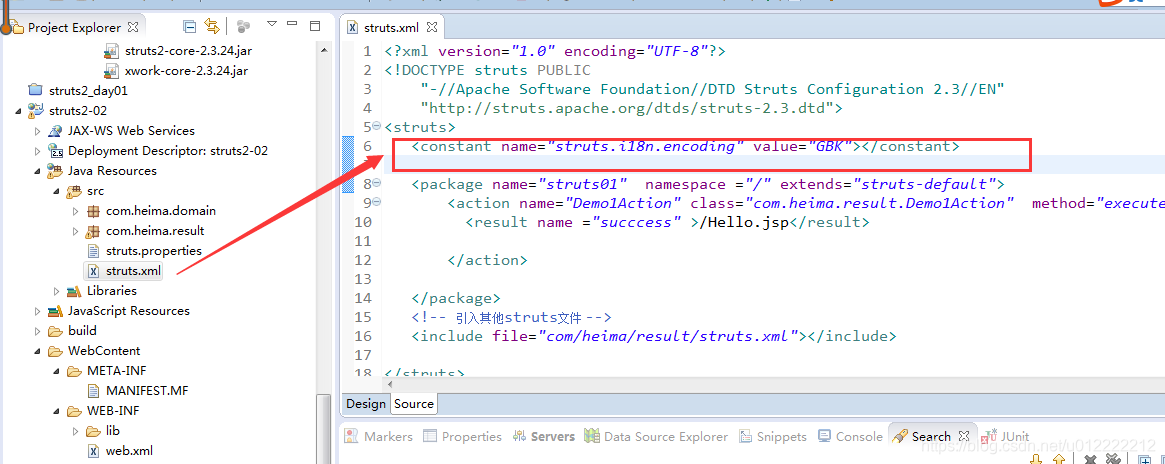Viewport: 1165px width, 464px height.
Task: Click the JAX-WS Web Services icon
Action: [x=56, y=131]
